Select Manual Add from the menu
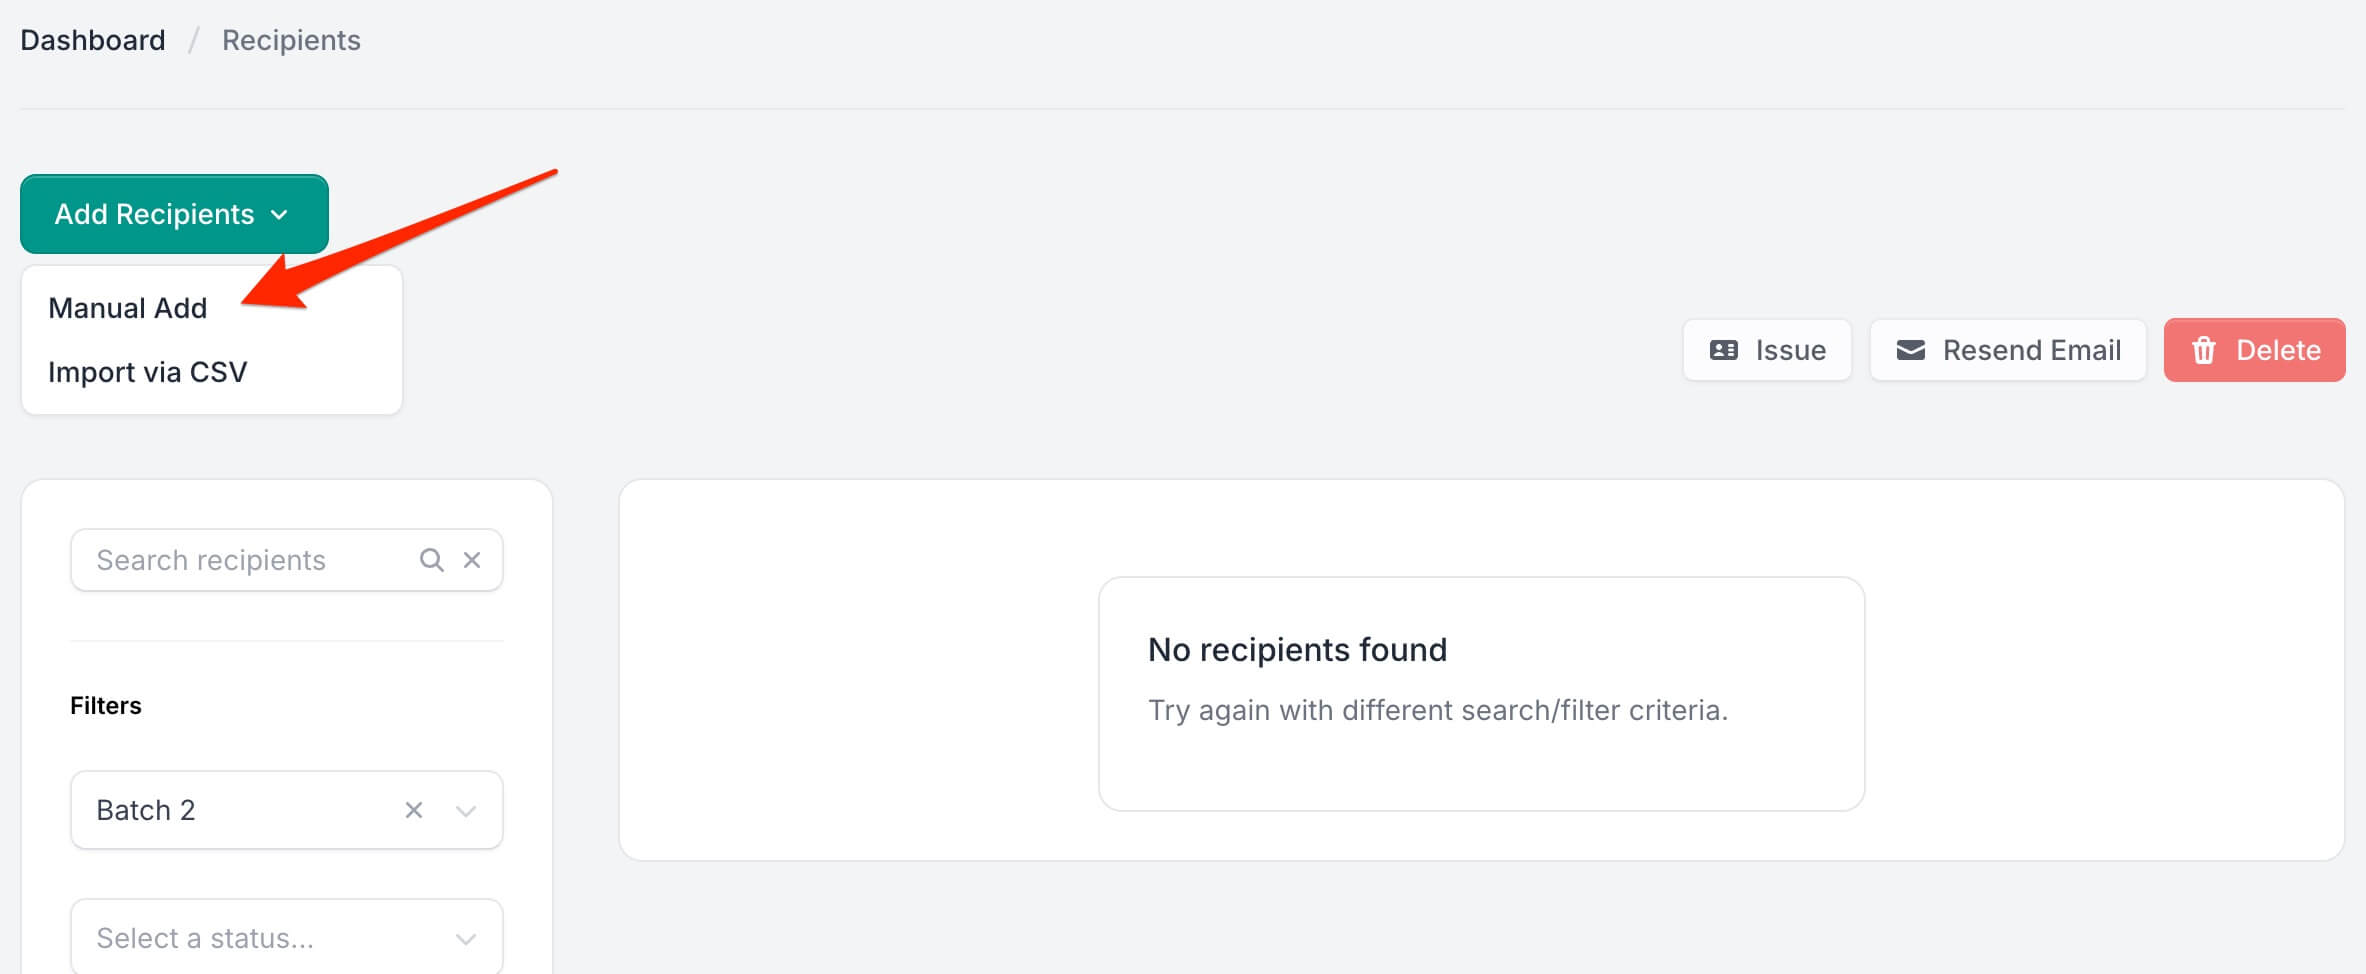Screen dimensions: 2366x974 127,307
